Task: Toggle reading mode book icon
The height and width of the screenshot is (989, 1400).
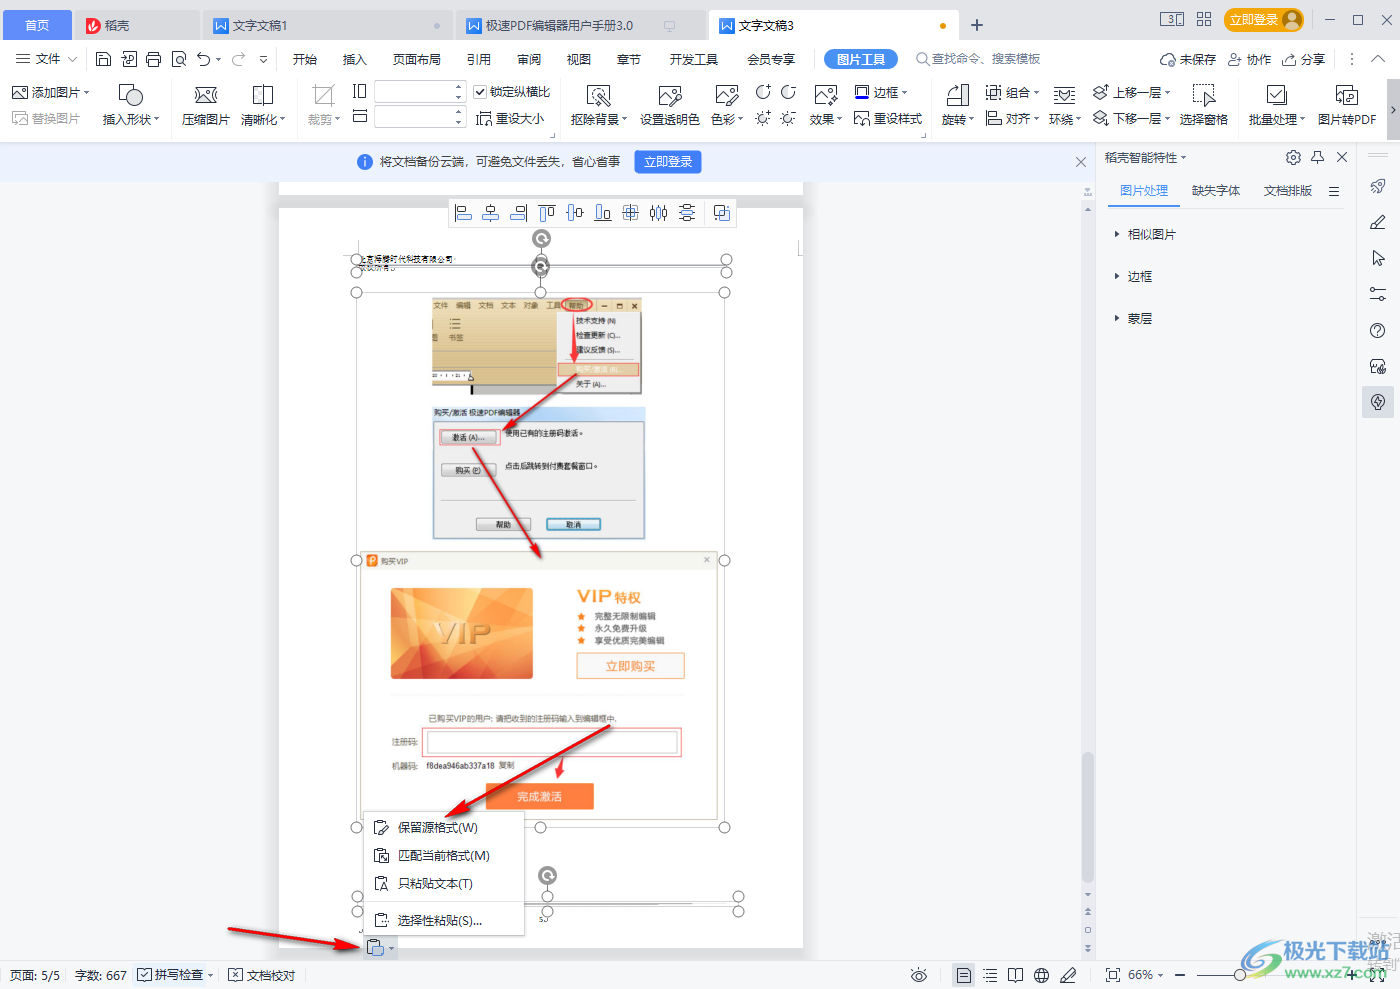Action: pos(1016,975)
